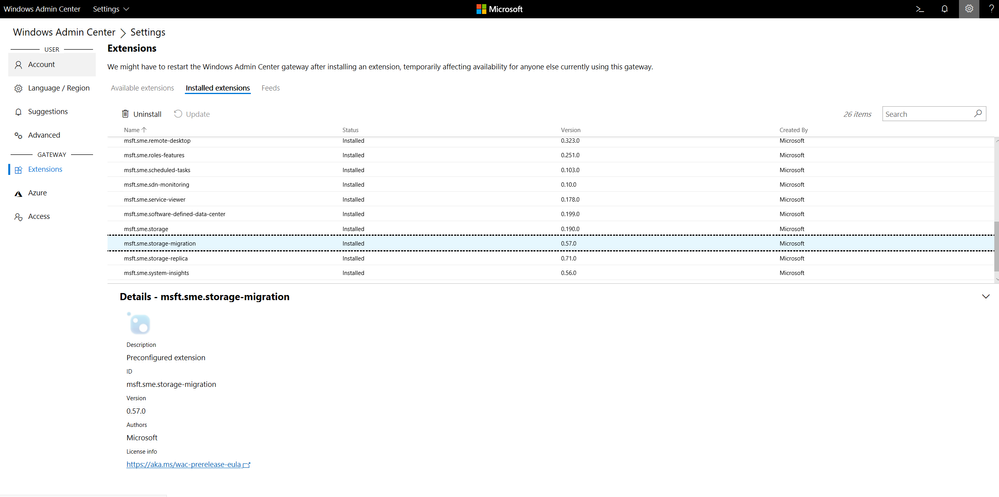This screenshot has height=497, width=999.
Task: Select the Azure logo icon
Action: click(18, 193)
